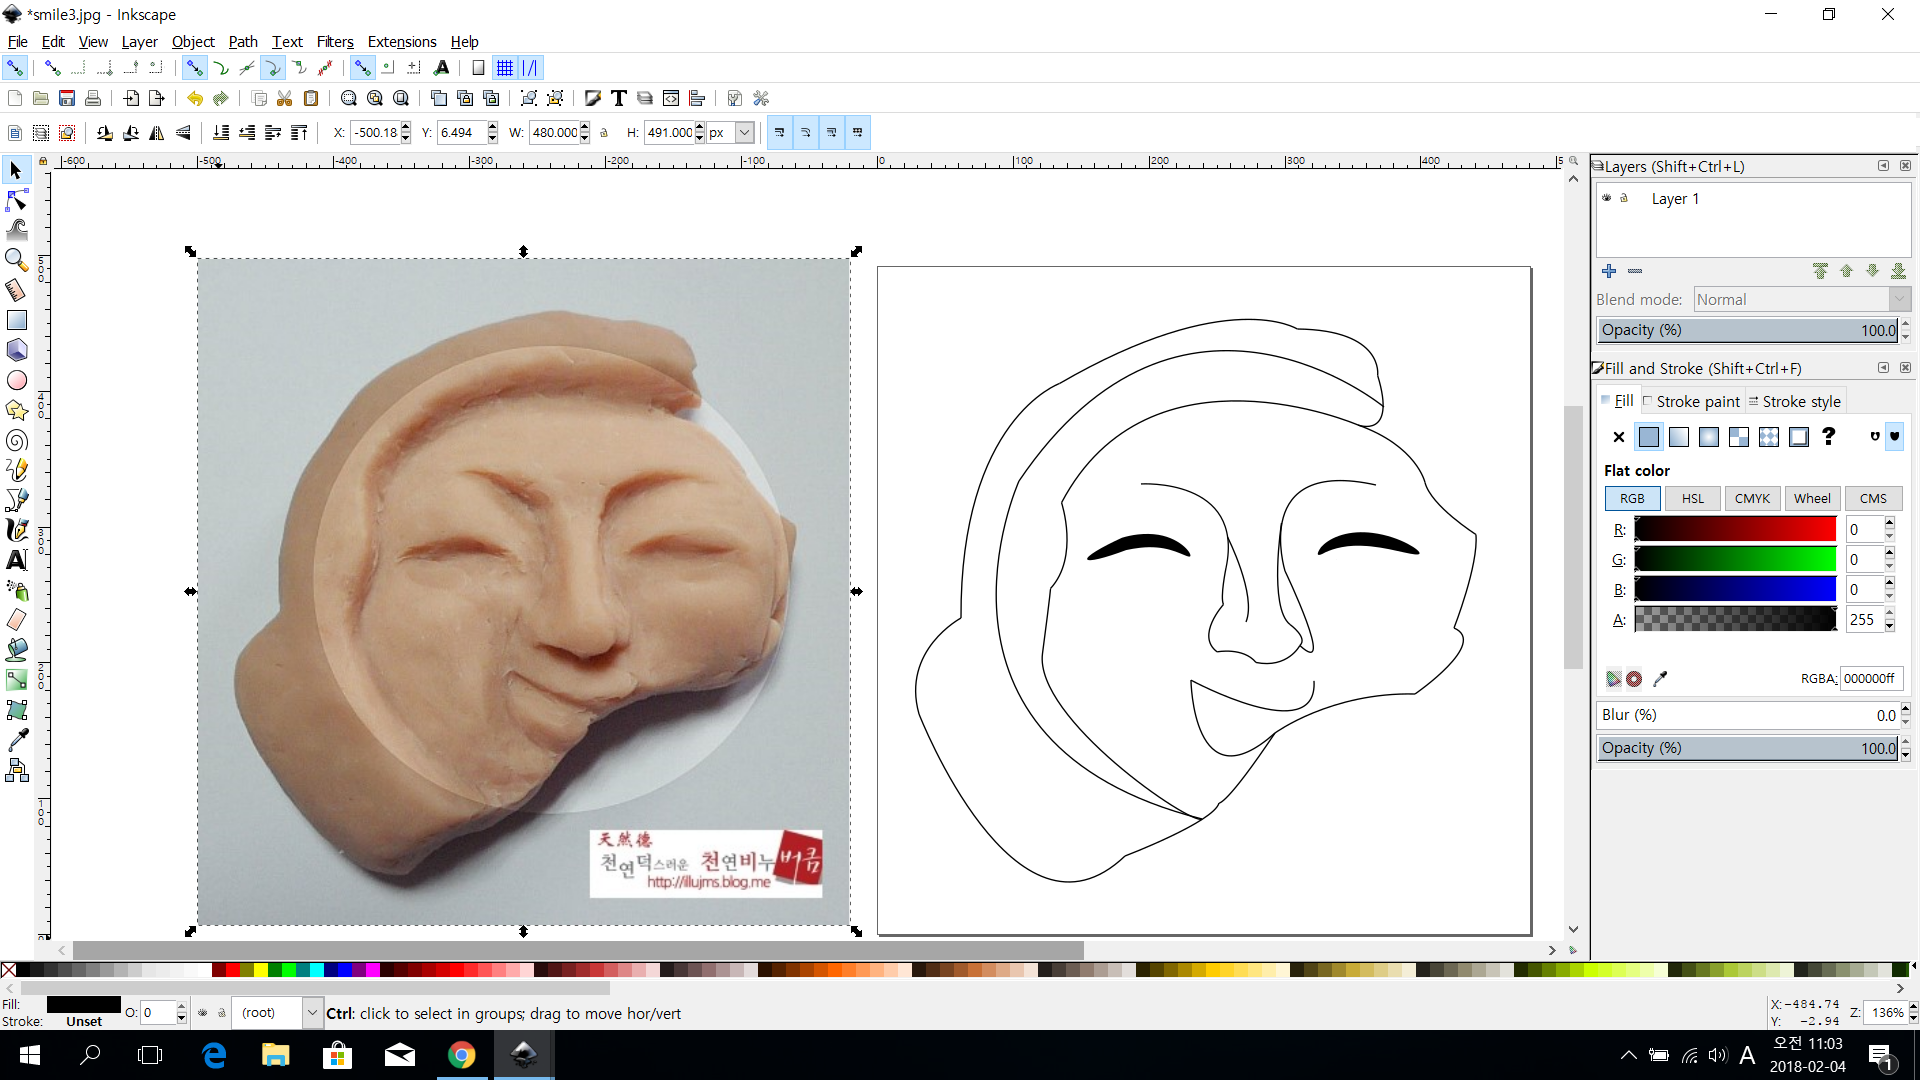Click the Red channel slider
The width and height of the screenshot is (1920, 1080).
1735,529
